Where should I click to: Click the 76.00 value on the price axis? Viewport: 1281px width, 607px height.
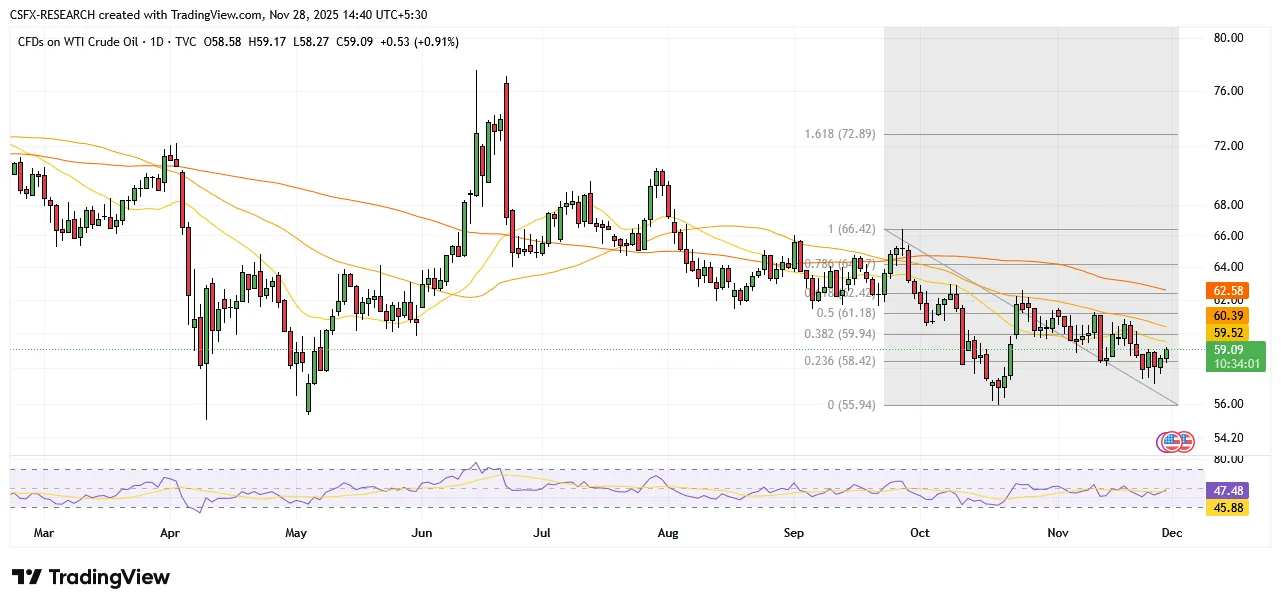(1226, 91)
